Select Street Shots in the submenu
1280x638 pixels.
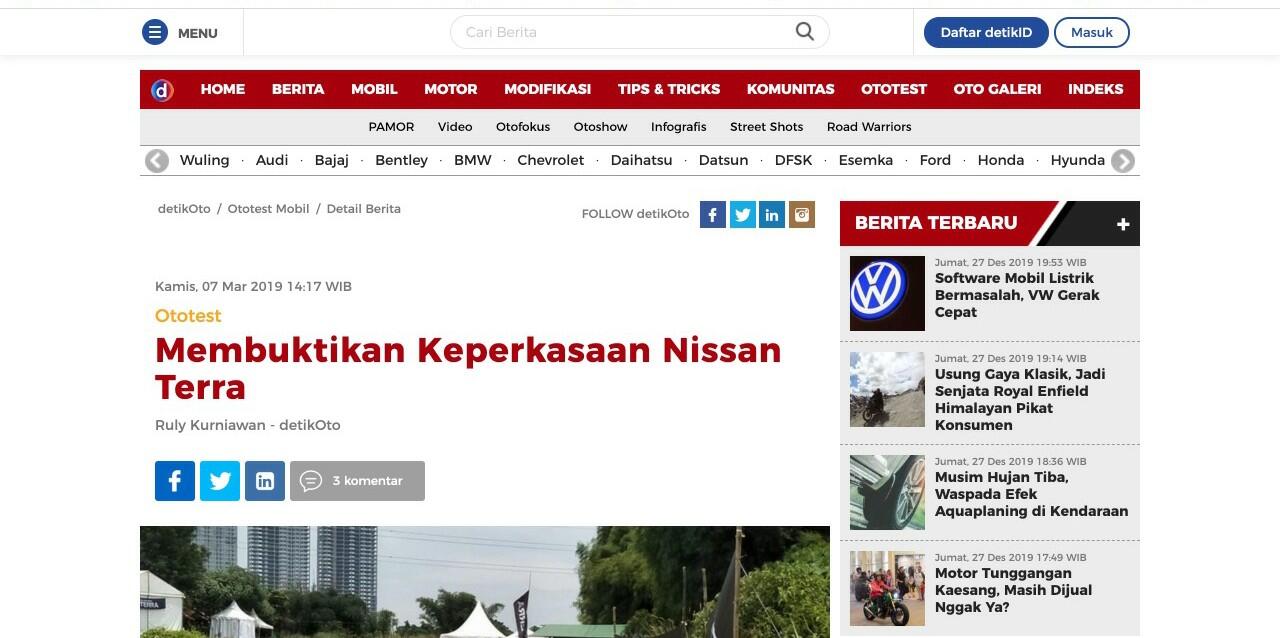(x=766, y=127)
